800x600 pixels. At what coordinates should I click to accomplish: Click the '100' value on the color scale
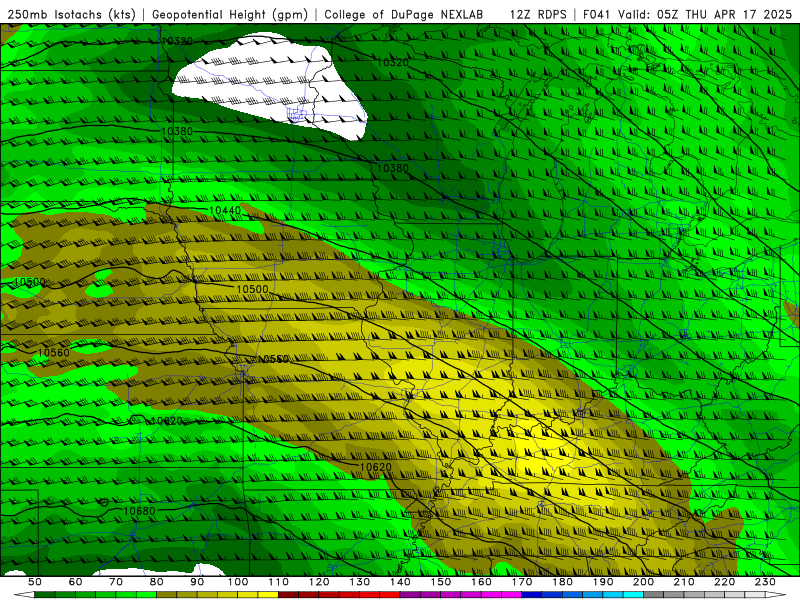tap(238, 582)
